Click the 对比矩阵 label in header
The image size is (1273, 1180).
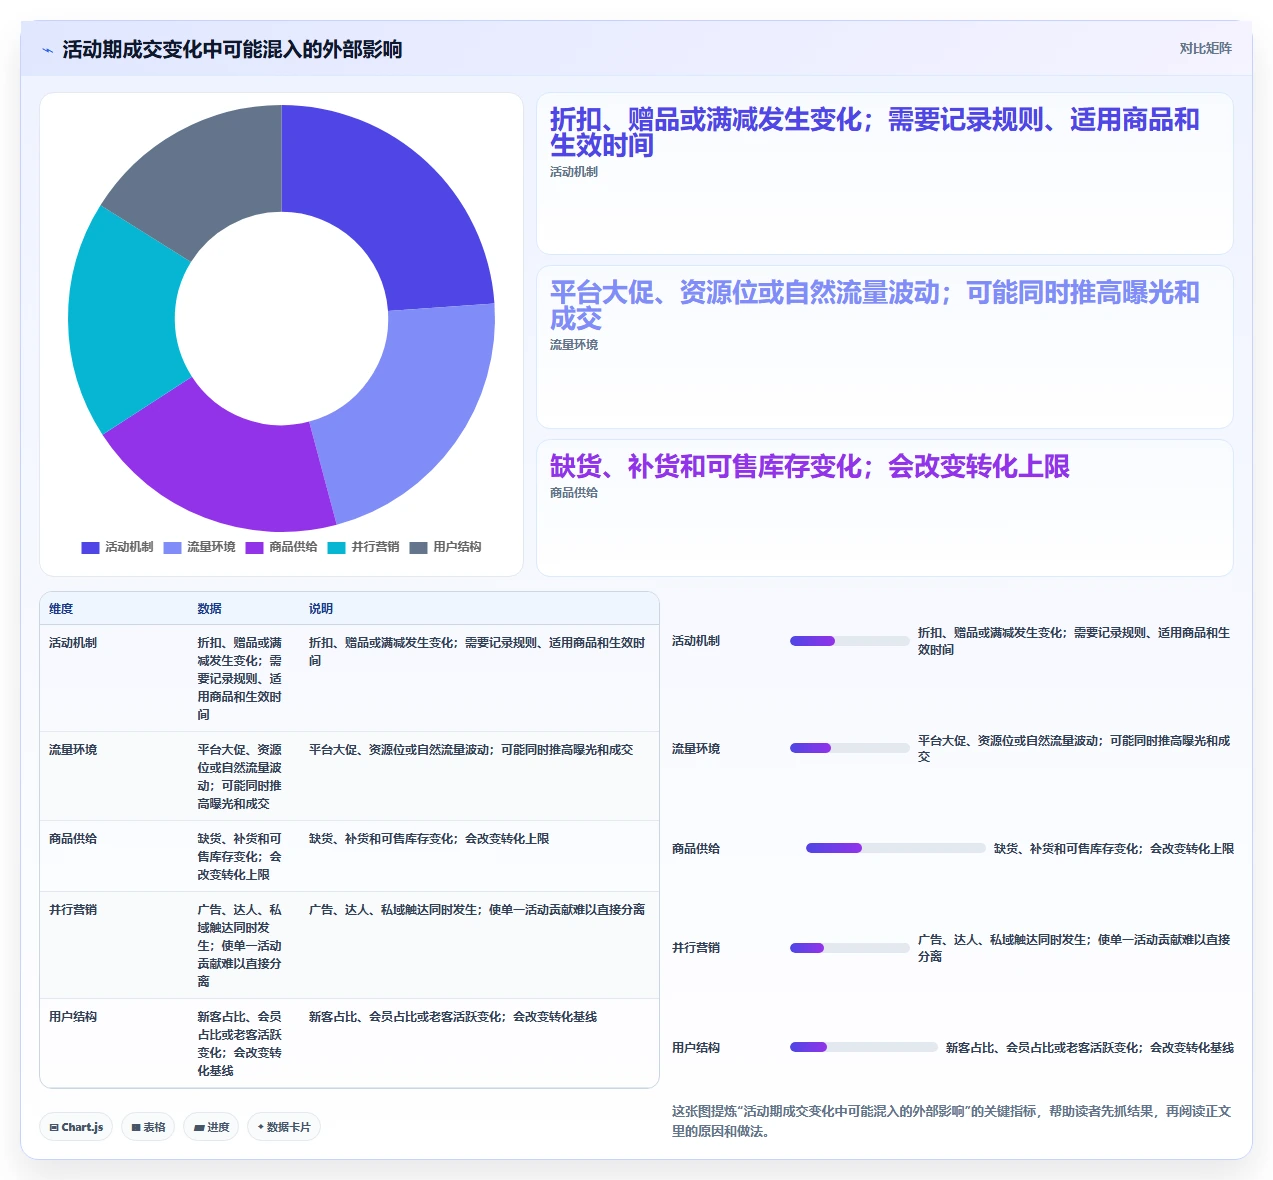pyautogui.click(x=1205, y=48)
